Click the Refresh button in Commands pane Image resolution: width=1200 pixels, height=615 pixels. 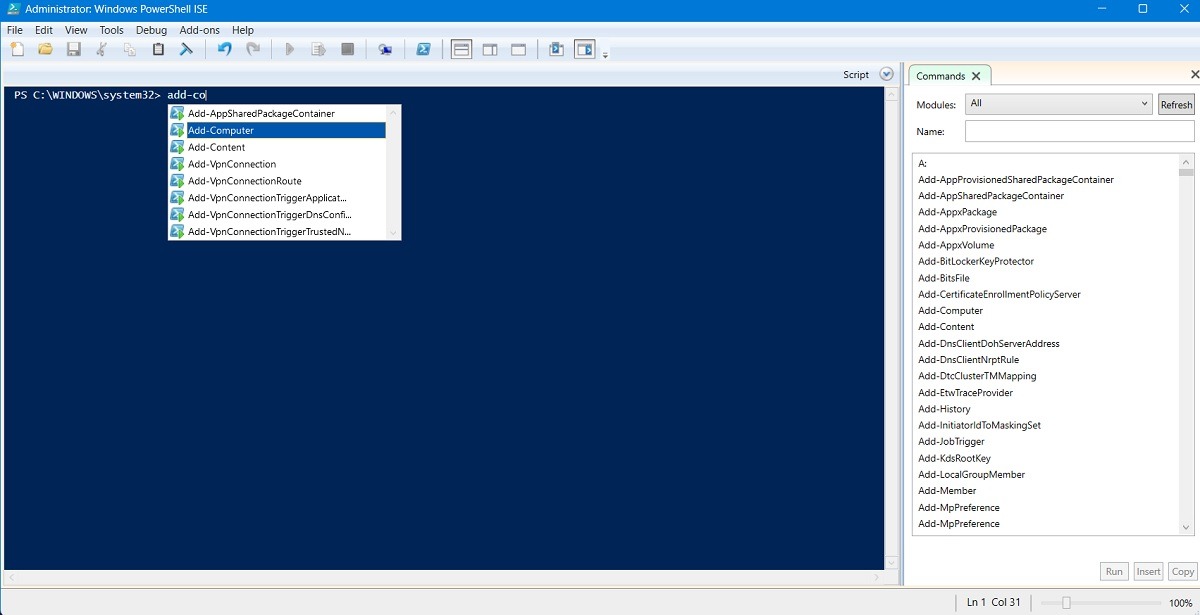[x=1176, y=104]
